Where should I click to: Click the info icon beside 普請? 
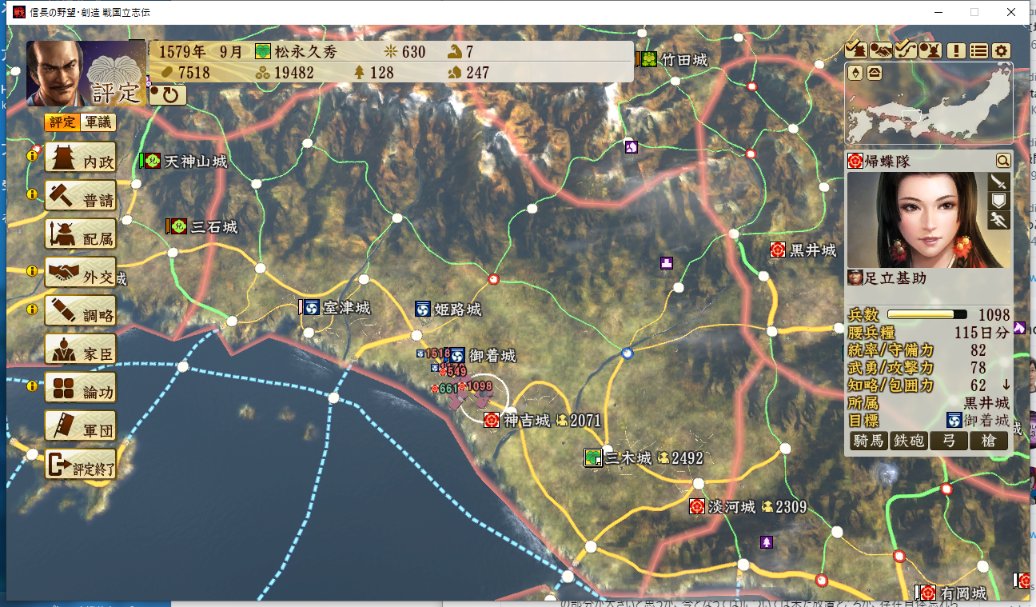point(32,194)
